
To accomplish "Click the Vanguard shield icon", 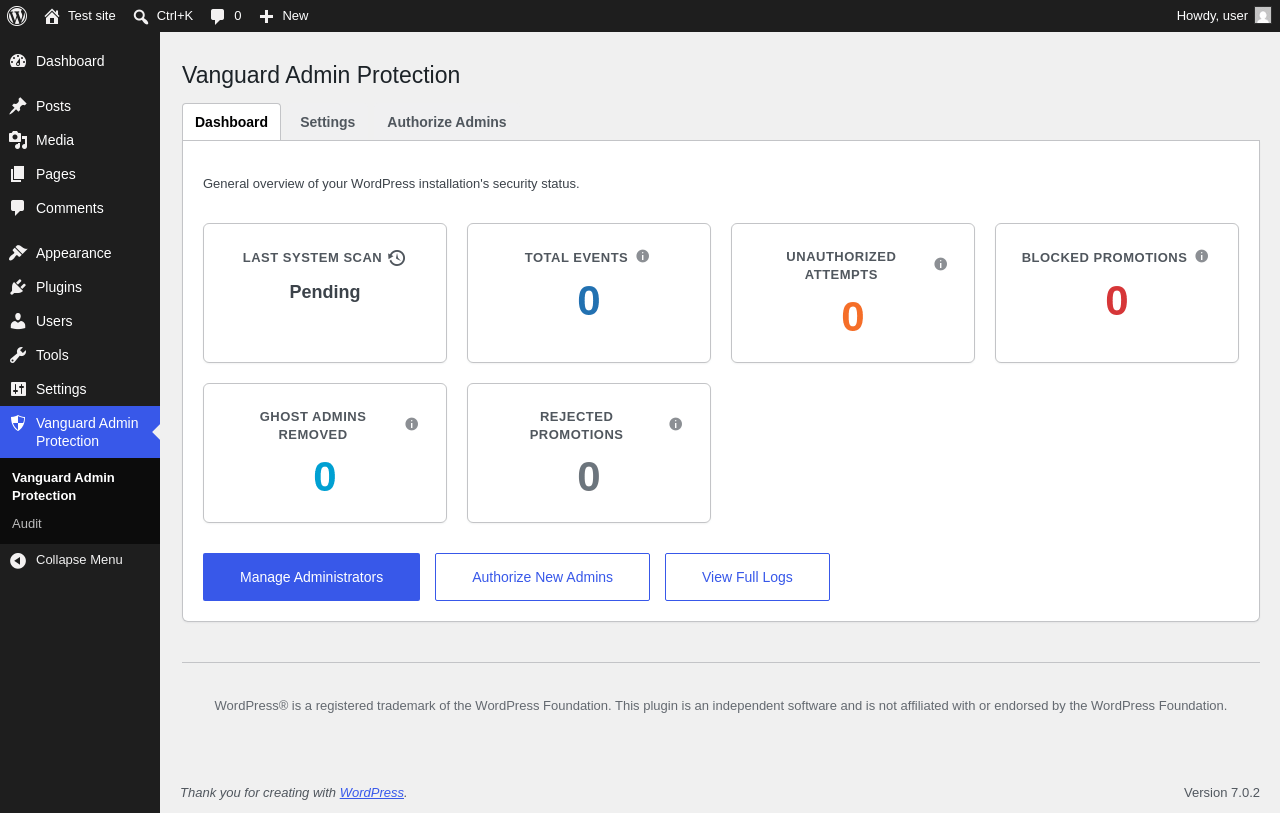I will (x=18, y=423).
